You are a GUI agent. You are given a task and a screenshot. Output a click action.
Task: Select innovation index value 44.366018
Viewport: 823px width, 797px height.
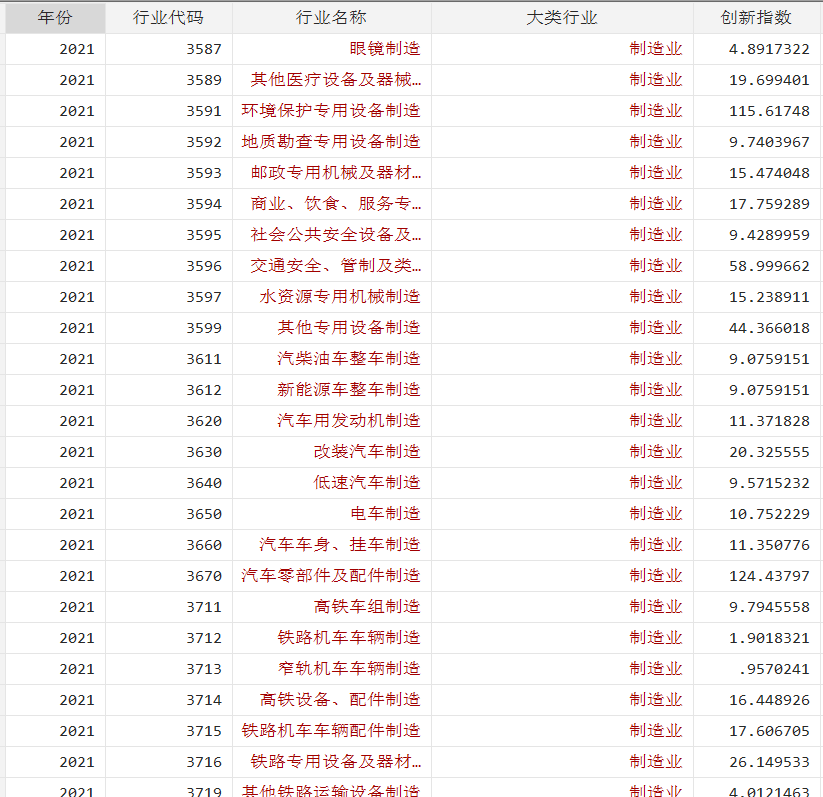(x=756, y=328)
